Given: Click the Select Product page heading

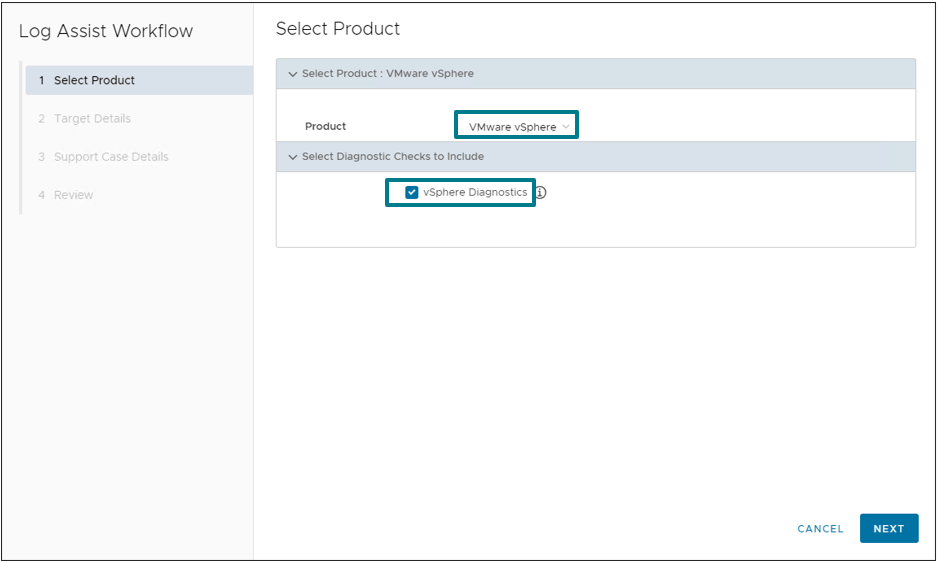Looking at the screenshot, I should (x=338, y=29).
